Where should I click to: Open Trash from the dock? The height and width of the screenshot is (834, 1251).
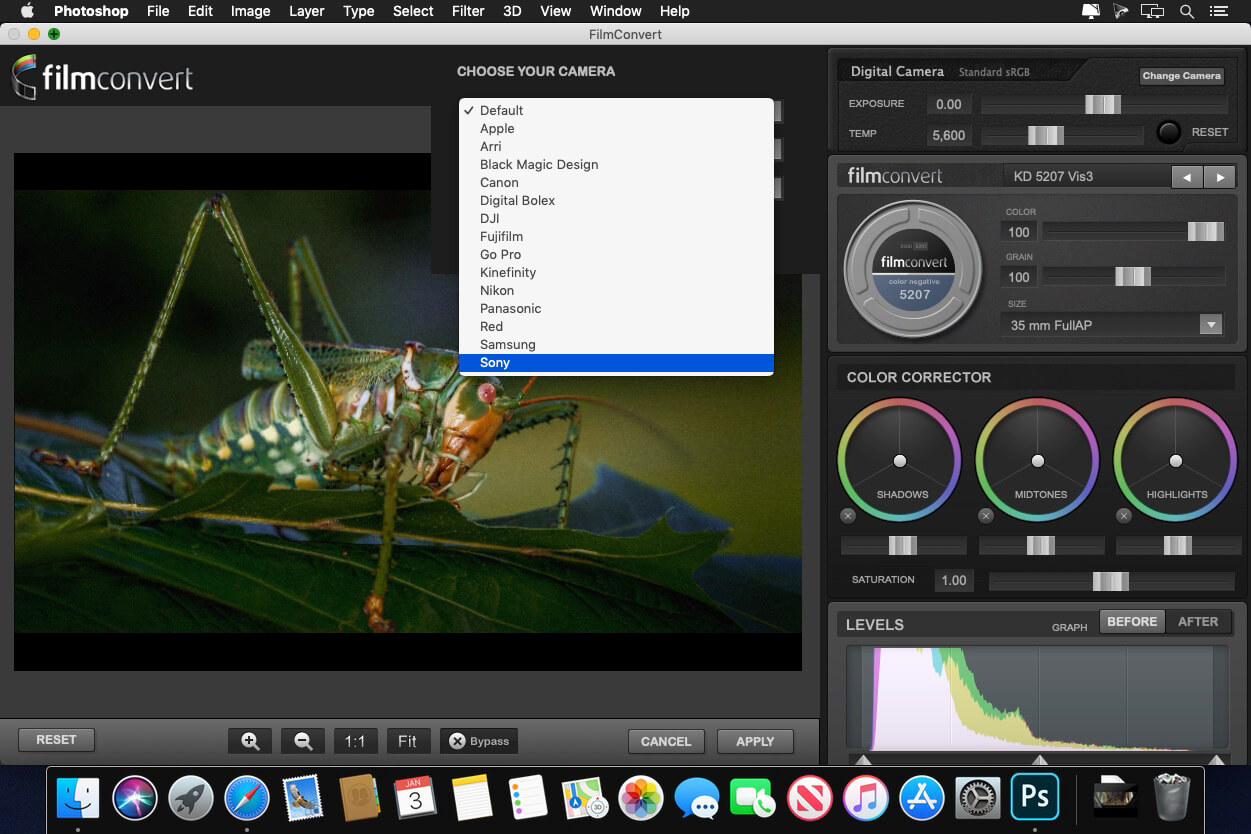[x=1171, y=798]
